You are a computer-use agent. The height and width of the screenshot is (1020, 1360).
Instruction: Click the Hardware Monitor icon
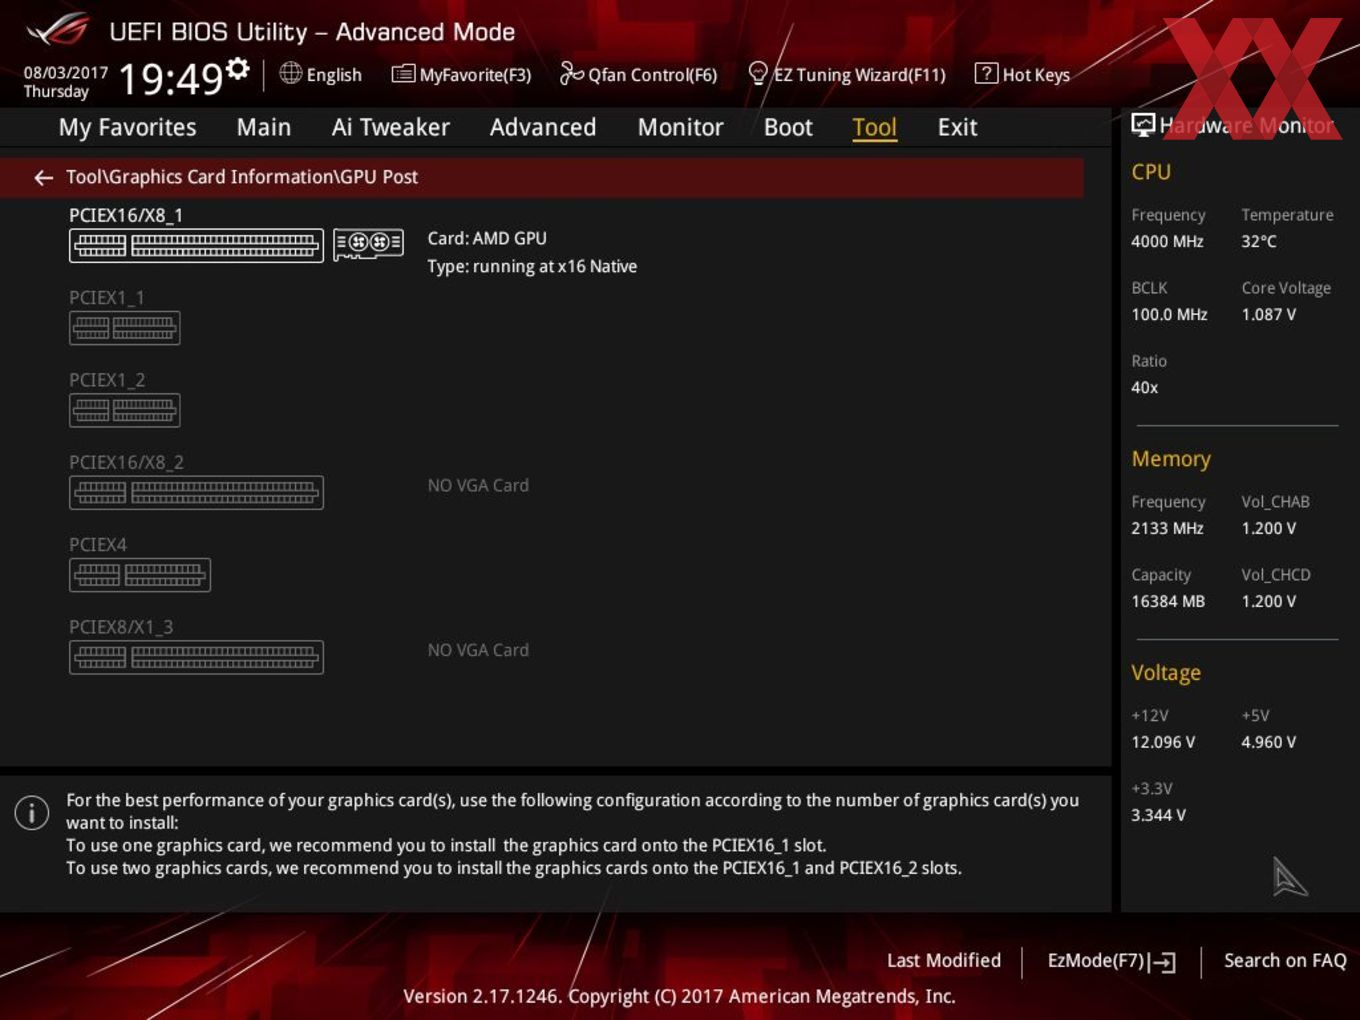(x=1143, y=125)
